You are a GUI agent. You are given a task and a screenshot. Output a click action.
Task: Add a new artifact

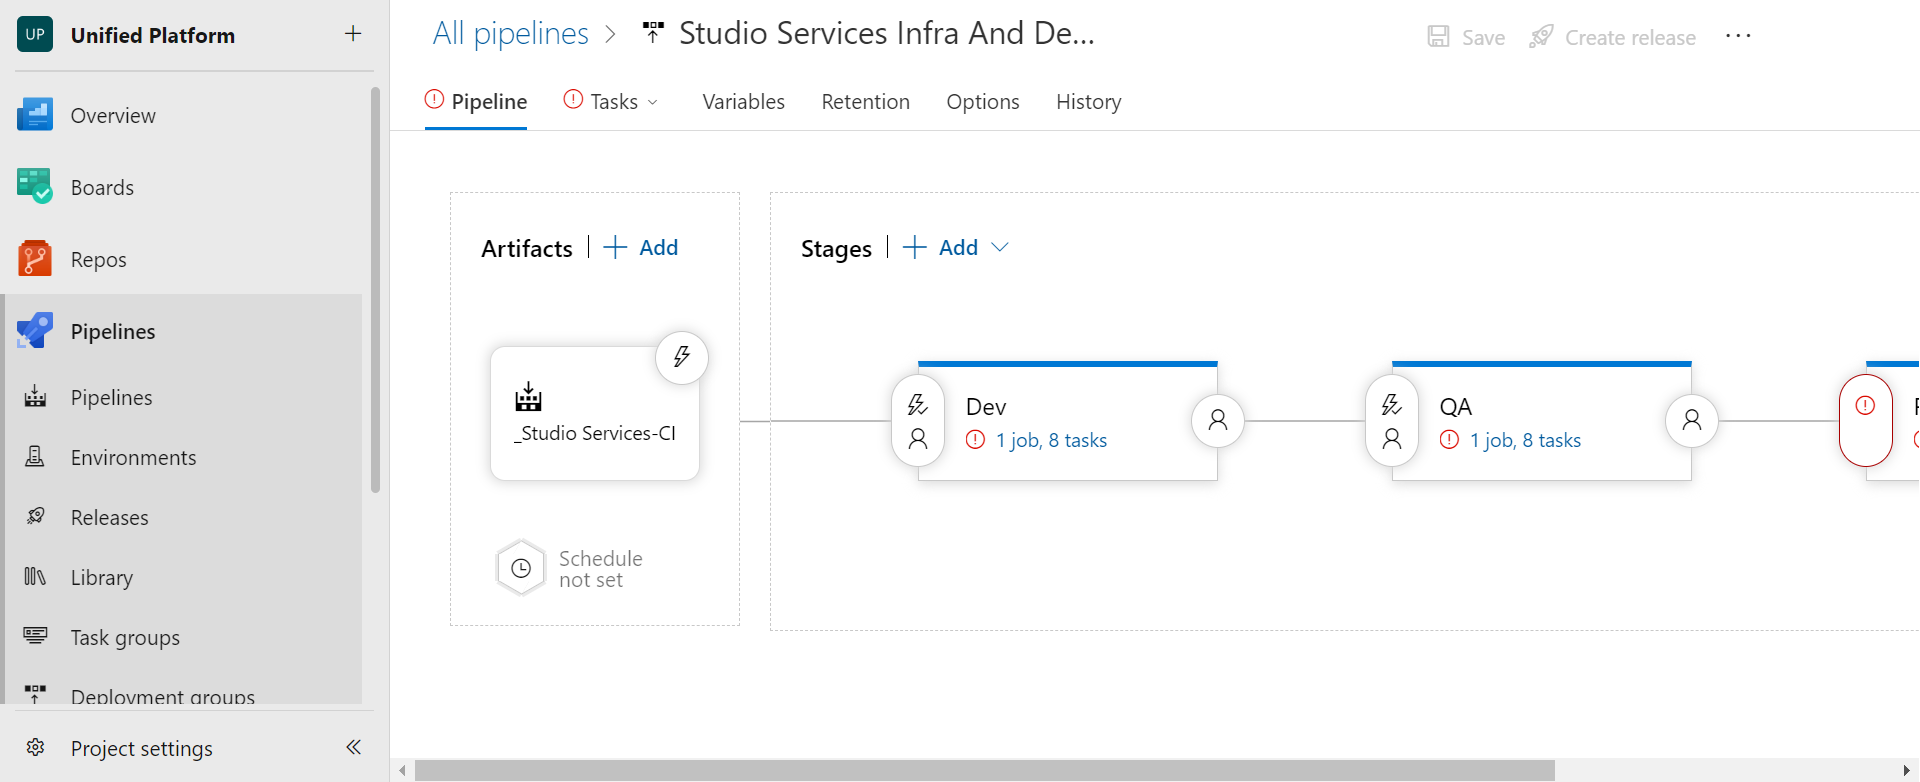coord(641,247)
